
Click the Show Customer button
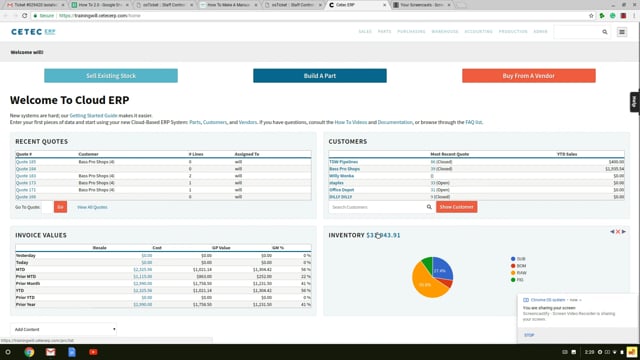456,207
